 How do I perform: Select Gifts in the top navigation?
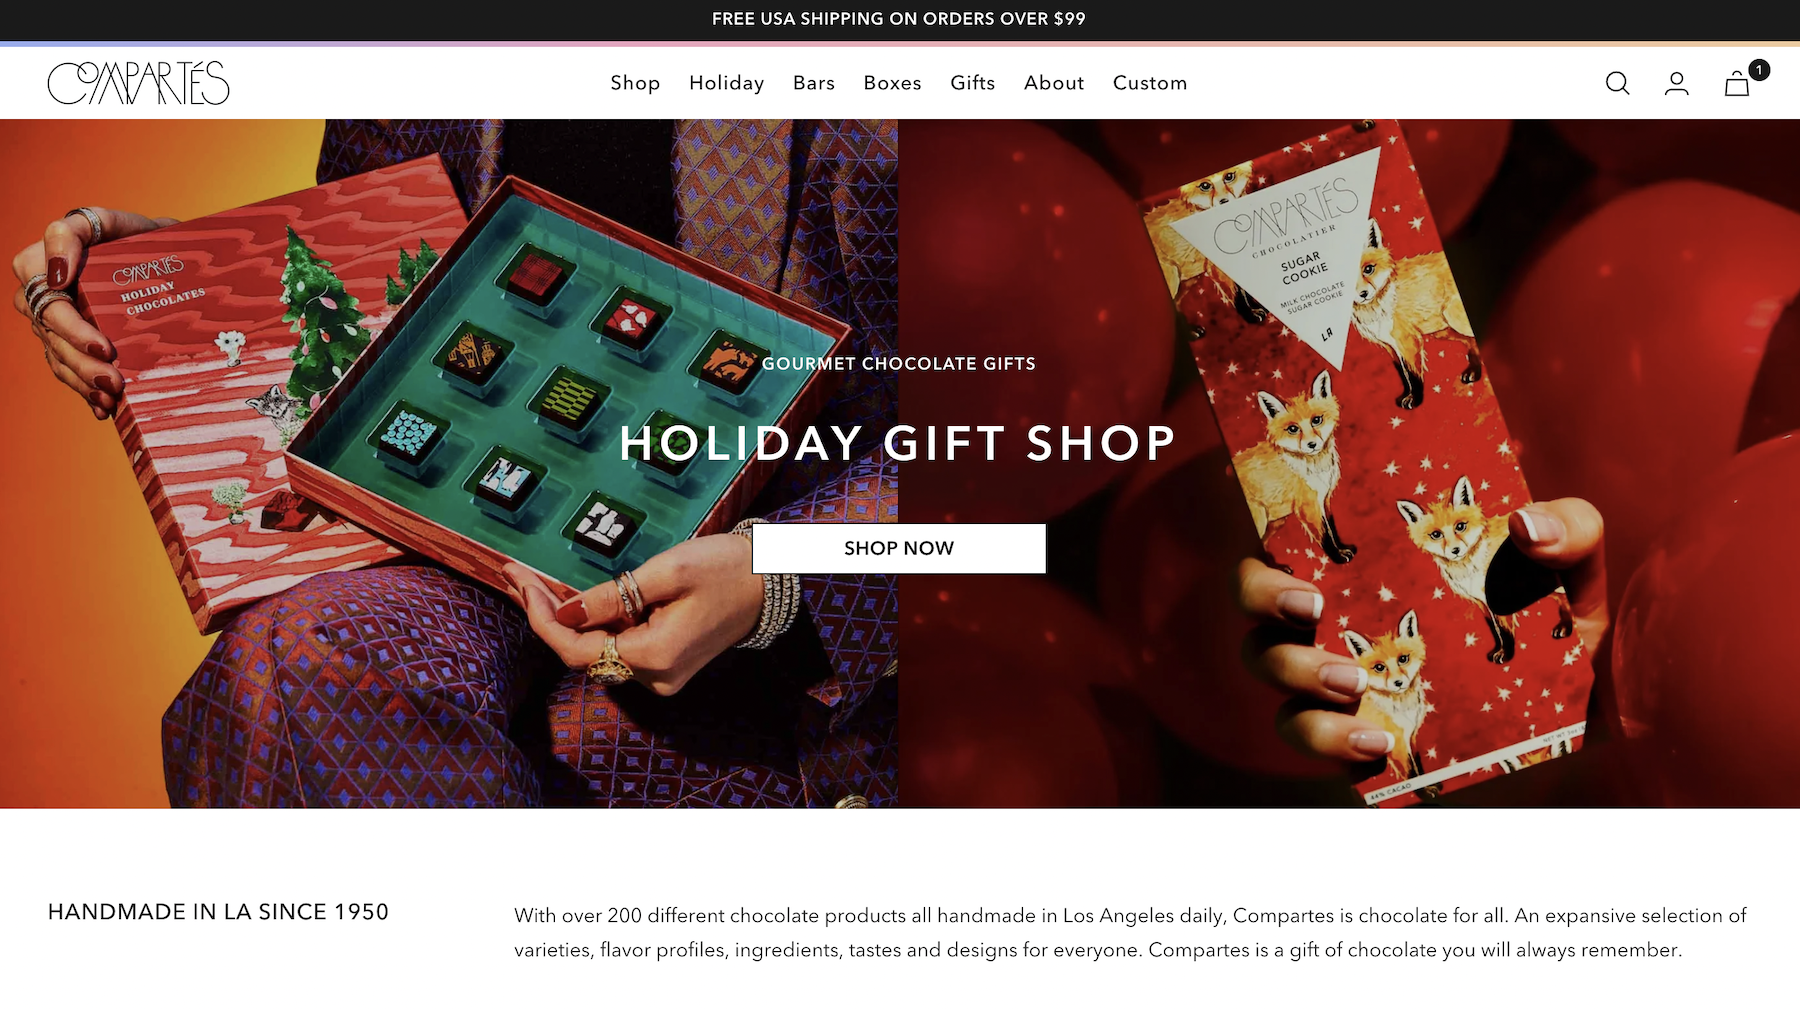point(973,83)
